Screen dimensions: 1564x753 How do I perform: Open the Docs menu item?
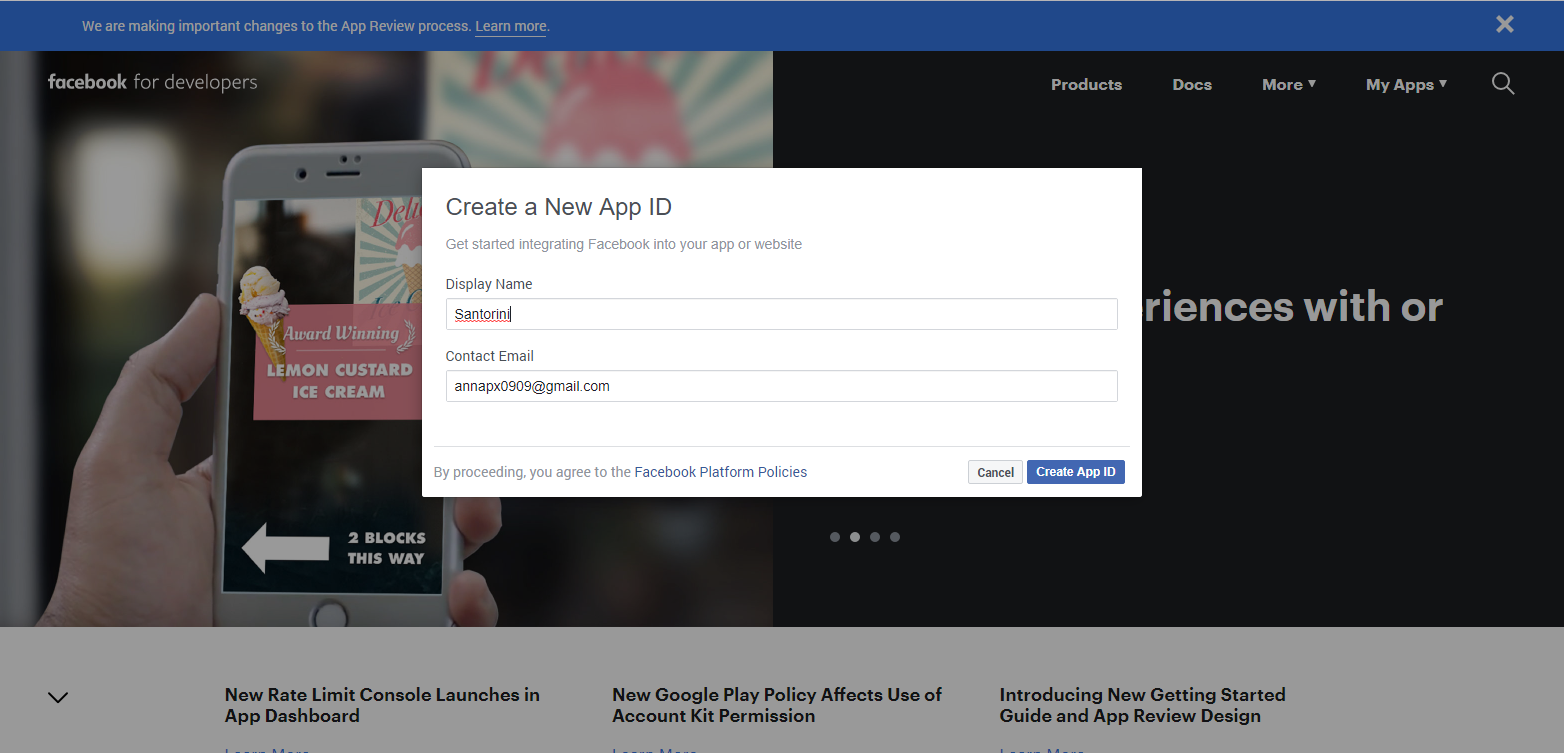tap(1192, 85)
